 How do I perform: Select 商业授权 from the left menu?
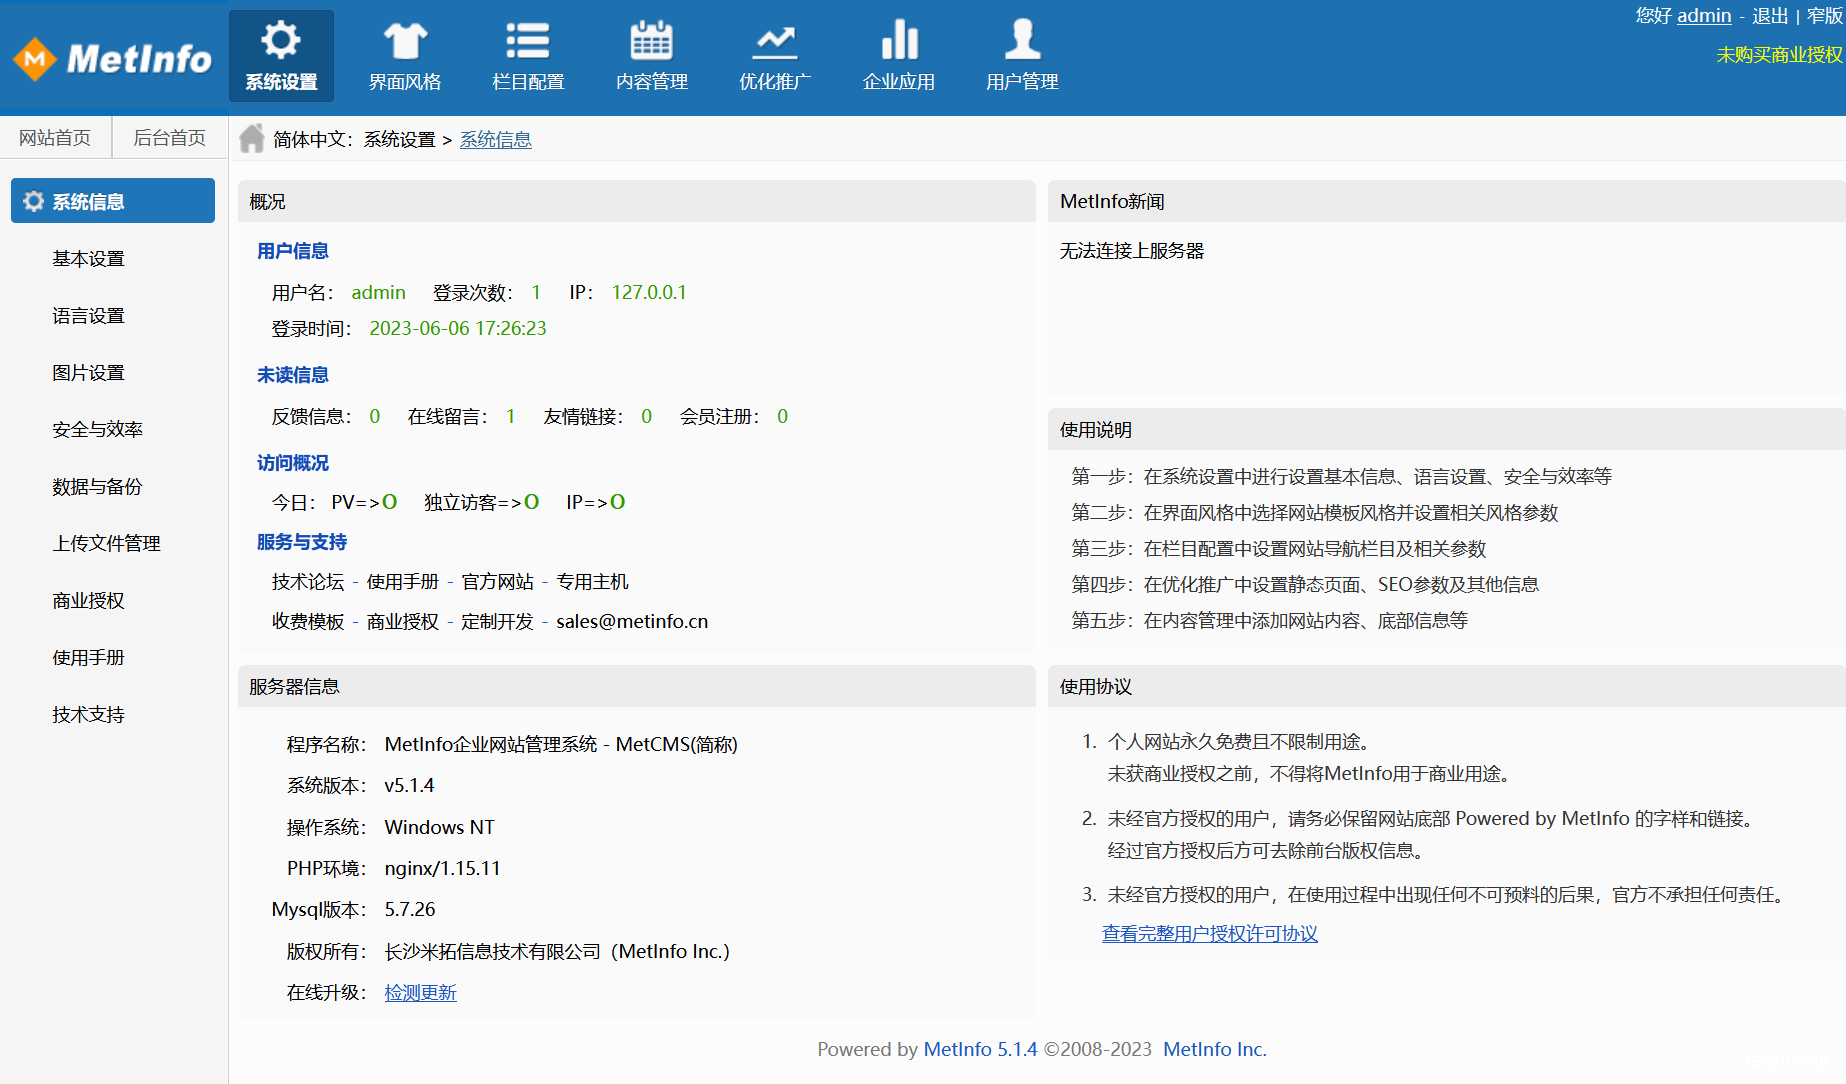(88, 600)
